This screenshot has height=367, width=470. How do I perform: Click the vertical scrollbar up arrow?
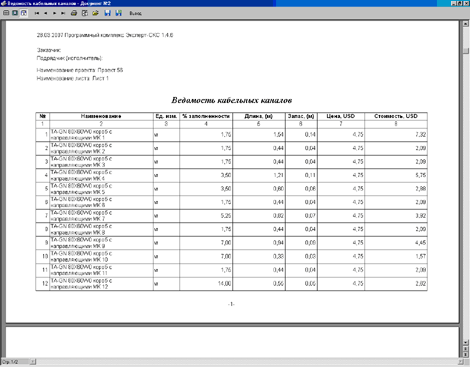coord(466,24)
